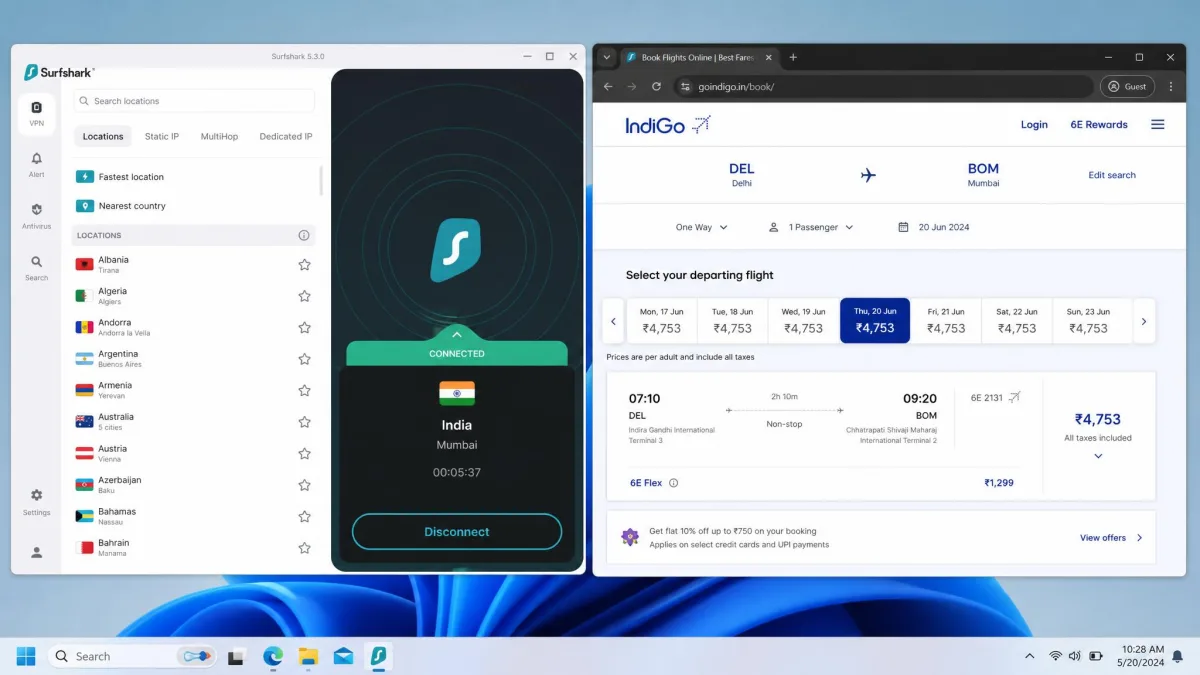Select Sun, 23 Jun fare tab
This screenshot has width=1200, height=675.
[x=1088, y=321]
